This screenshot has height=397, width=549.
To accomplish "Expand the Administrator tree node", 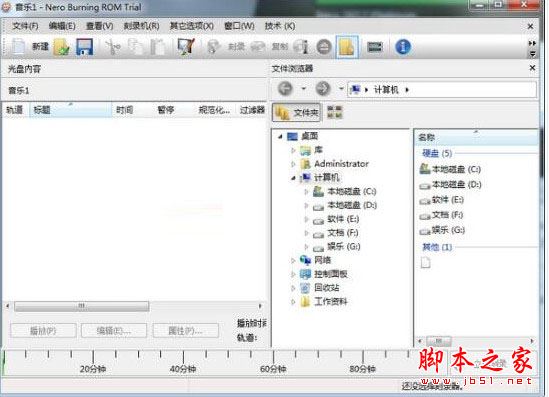I will pos(293,164).
